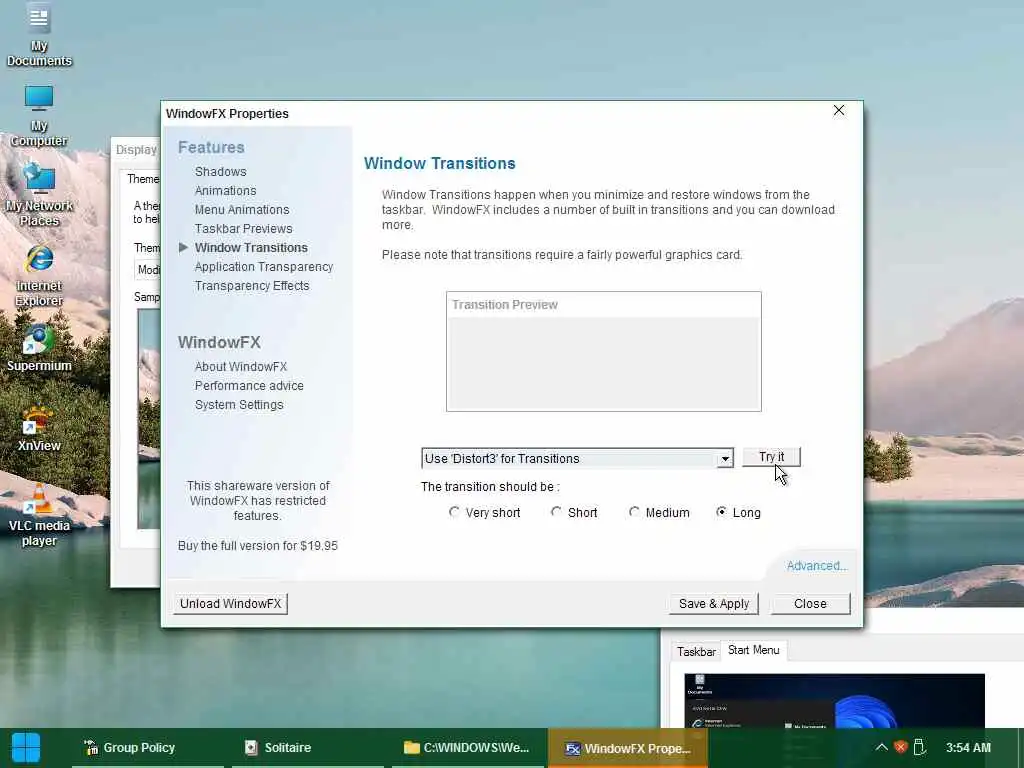
Task: Close WindowFX Properties with X button
Action: [839, 110]
